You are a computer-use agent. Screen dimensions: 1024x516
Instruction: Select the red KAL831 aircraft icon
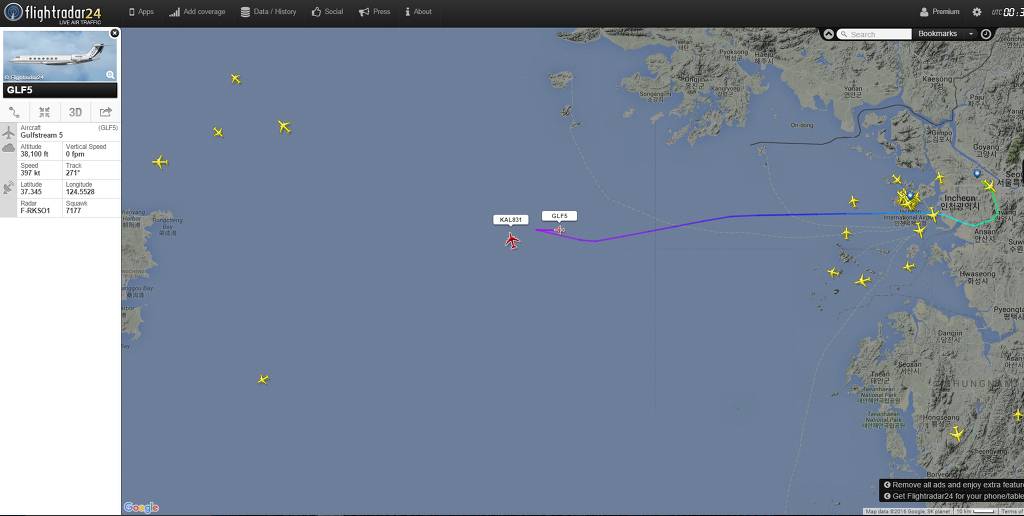coord(512,241)
